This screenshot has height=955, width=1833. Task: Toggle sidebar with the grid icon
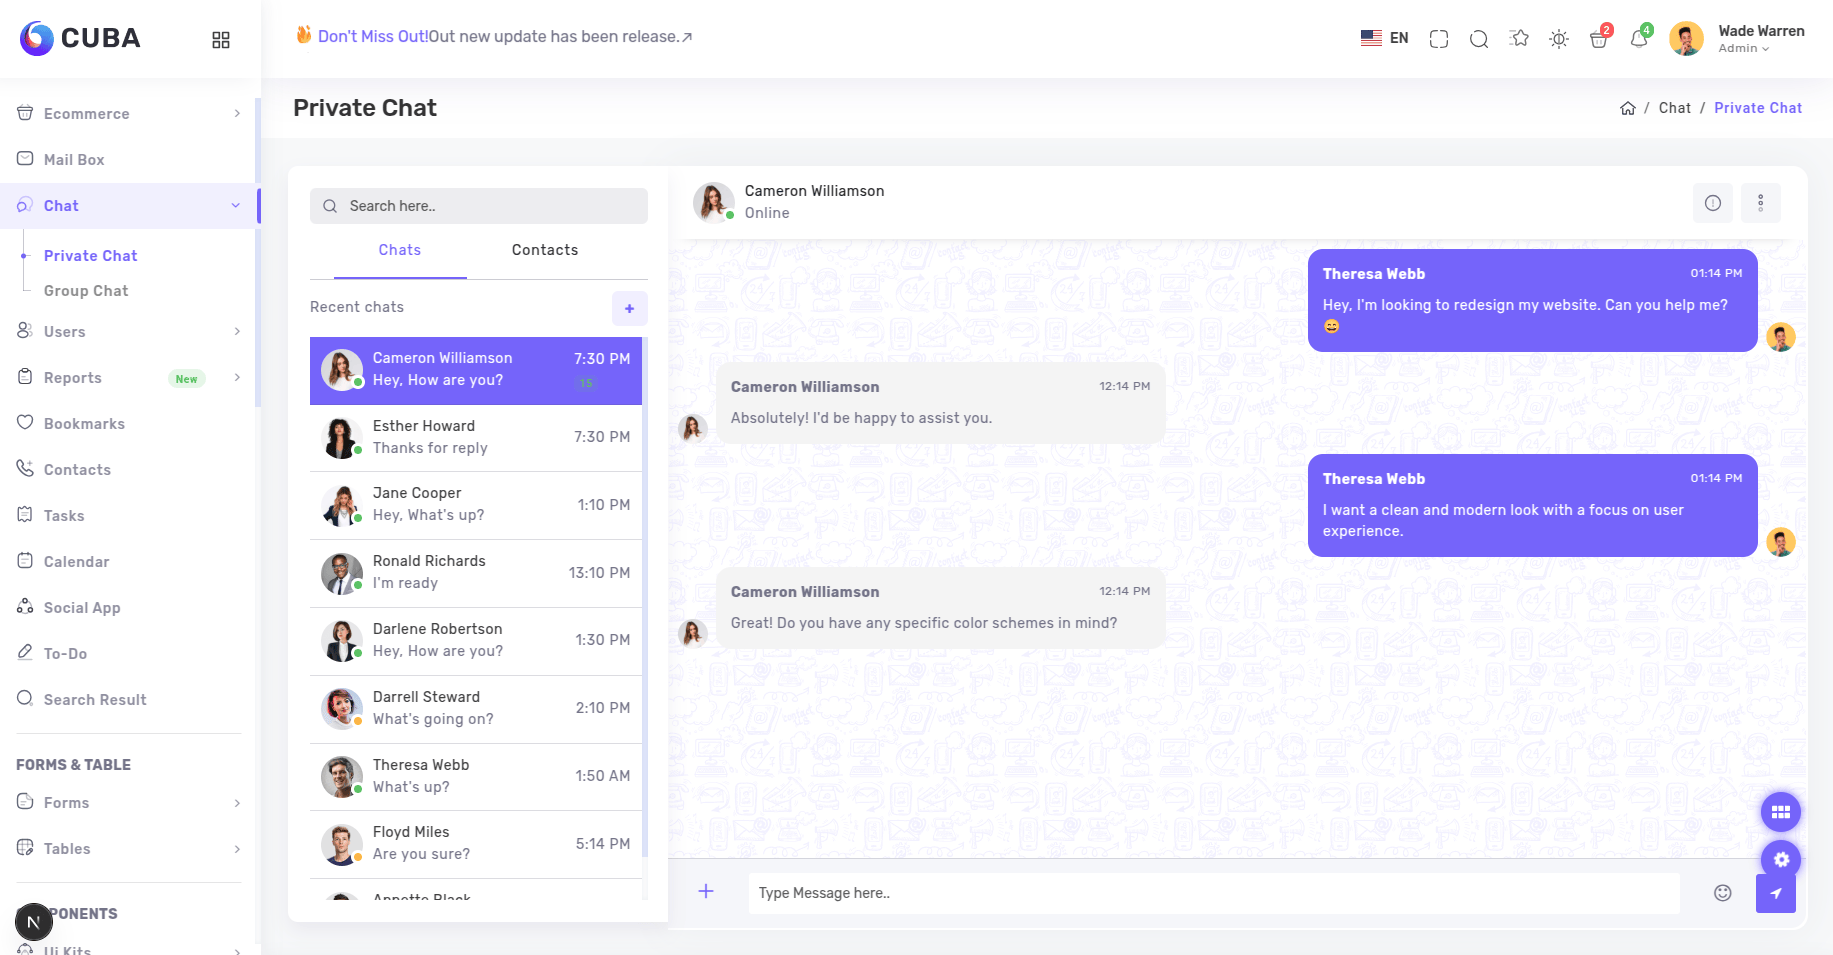(221, 40)
